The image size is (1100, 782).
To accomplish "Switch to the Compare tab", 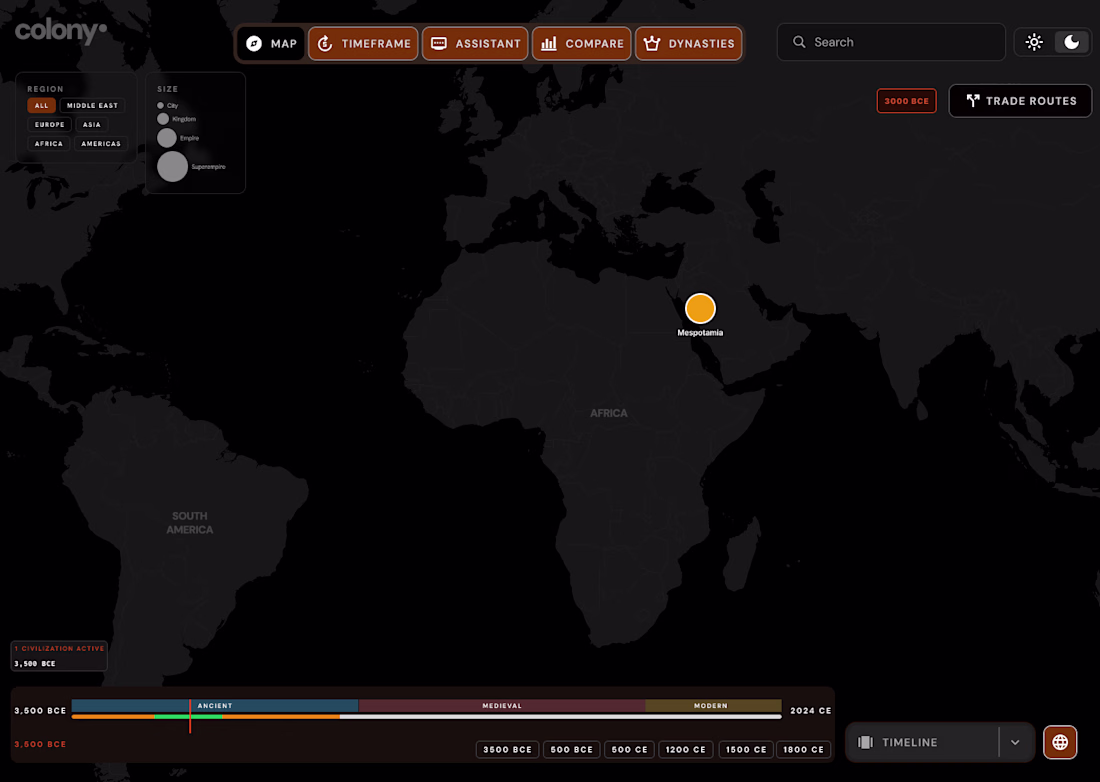I will pos(582,43).
